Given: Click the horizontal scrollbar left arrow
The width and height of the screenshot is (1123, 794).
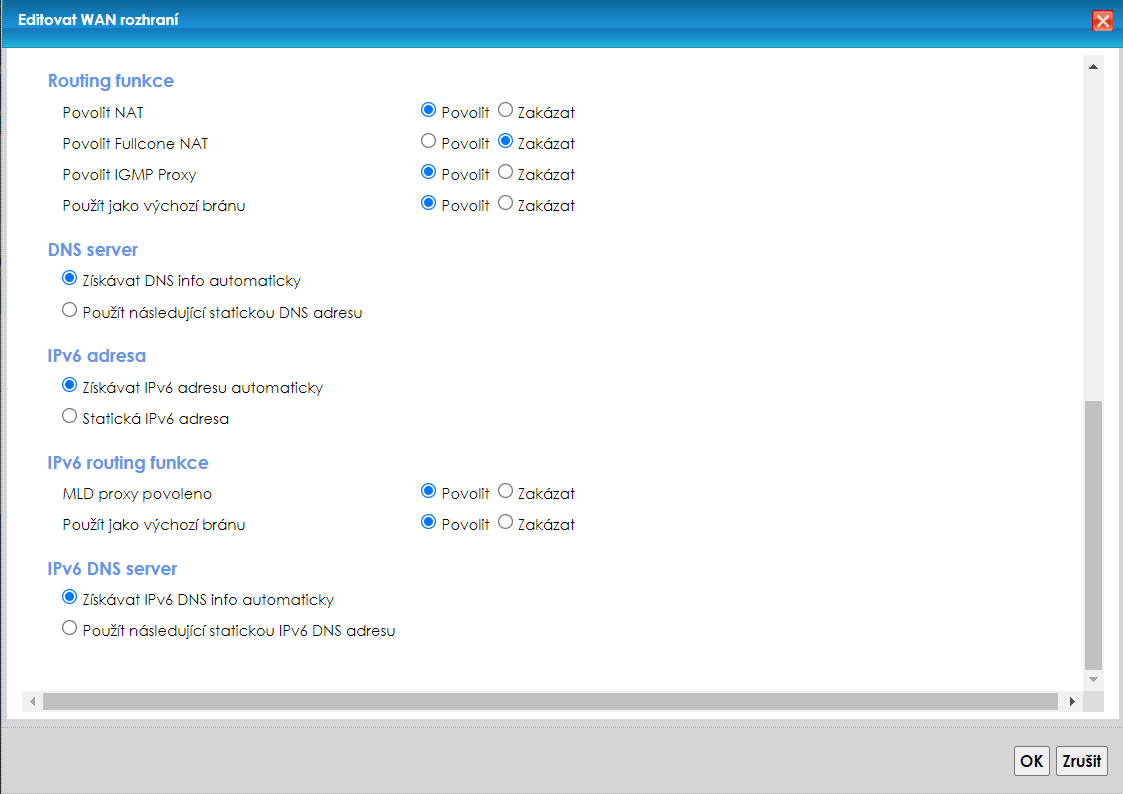Looking at the screenshot, I should [x=32, y=702].
